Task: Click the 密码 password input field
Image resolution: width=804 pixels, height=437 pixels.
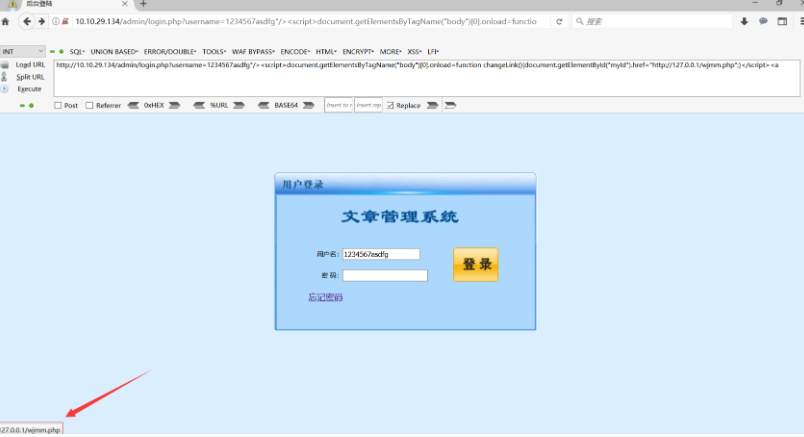Action: 385,276
